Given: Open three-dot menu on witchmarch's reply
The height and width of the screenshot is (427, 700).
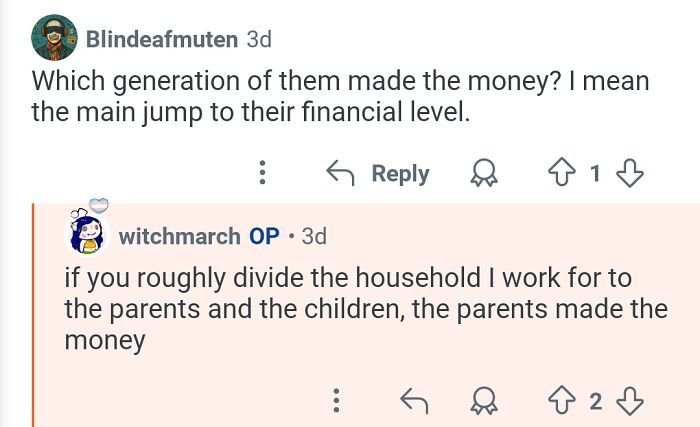Looking at the screenshot, I should click(336, 401).
